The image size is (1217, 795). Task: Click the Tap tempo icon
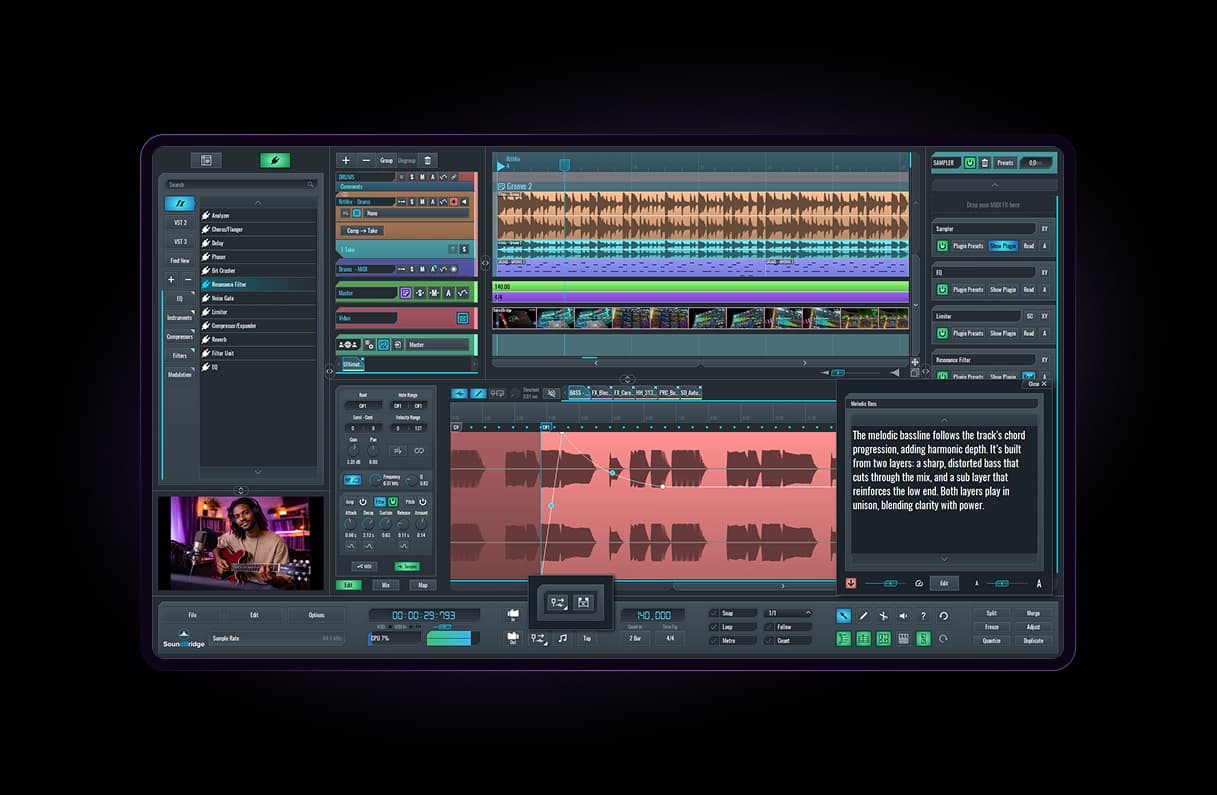point(588,638)
